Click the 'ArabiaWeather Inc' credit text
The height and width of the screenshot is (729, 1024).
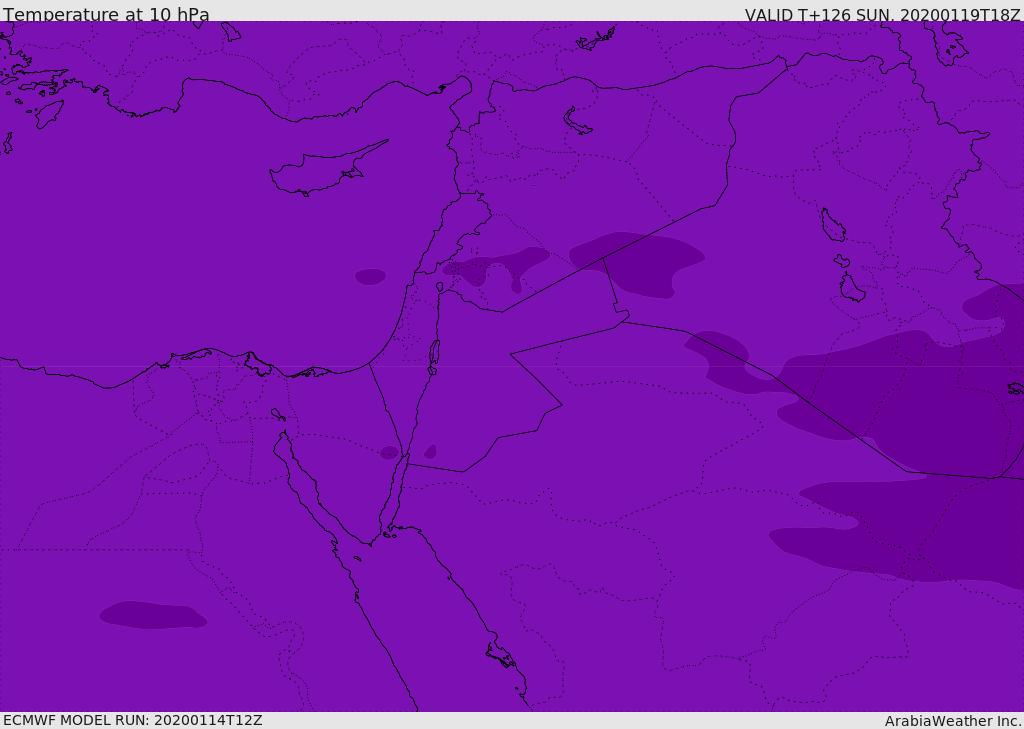click(x=953, y=721)
